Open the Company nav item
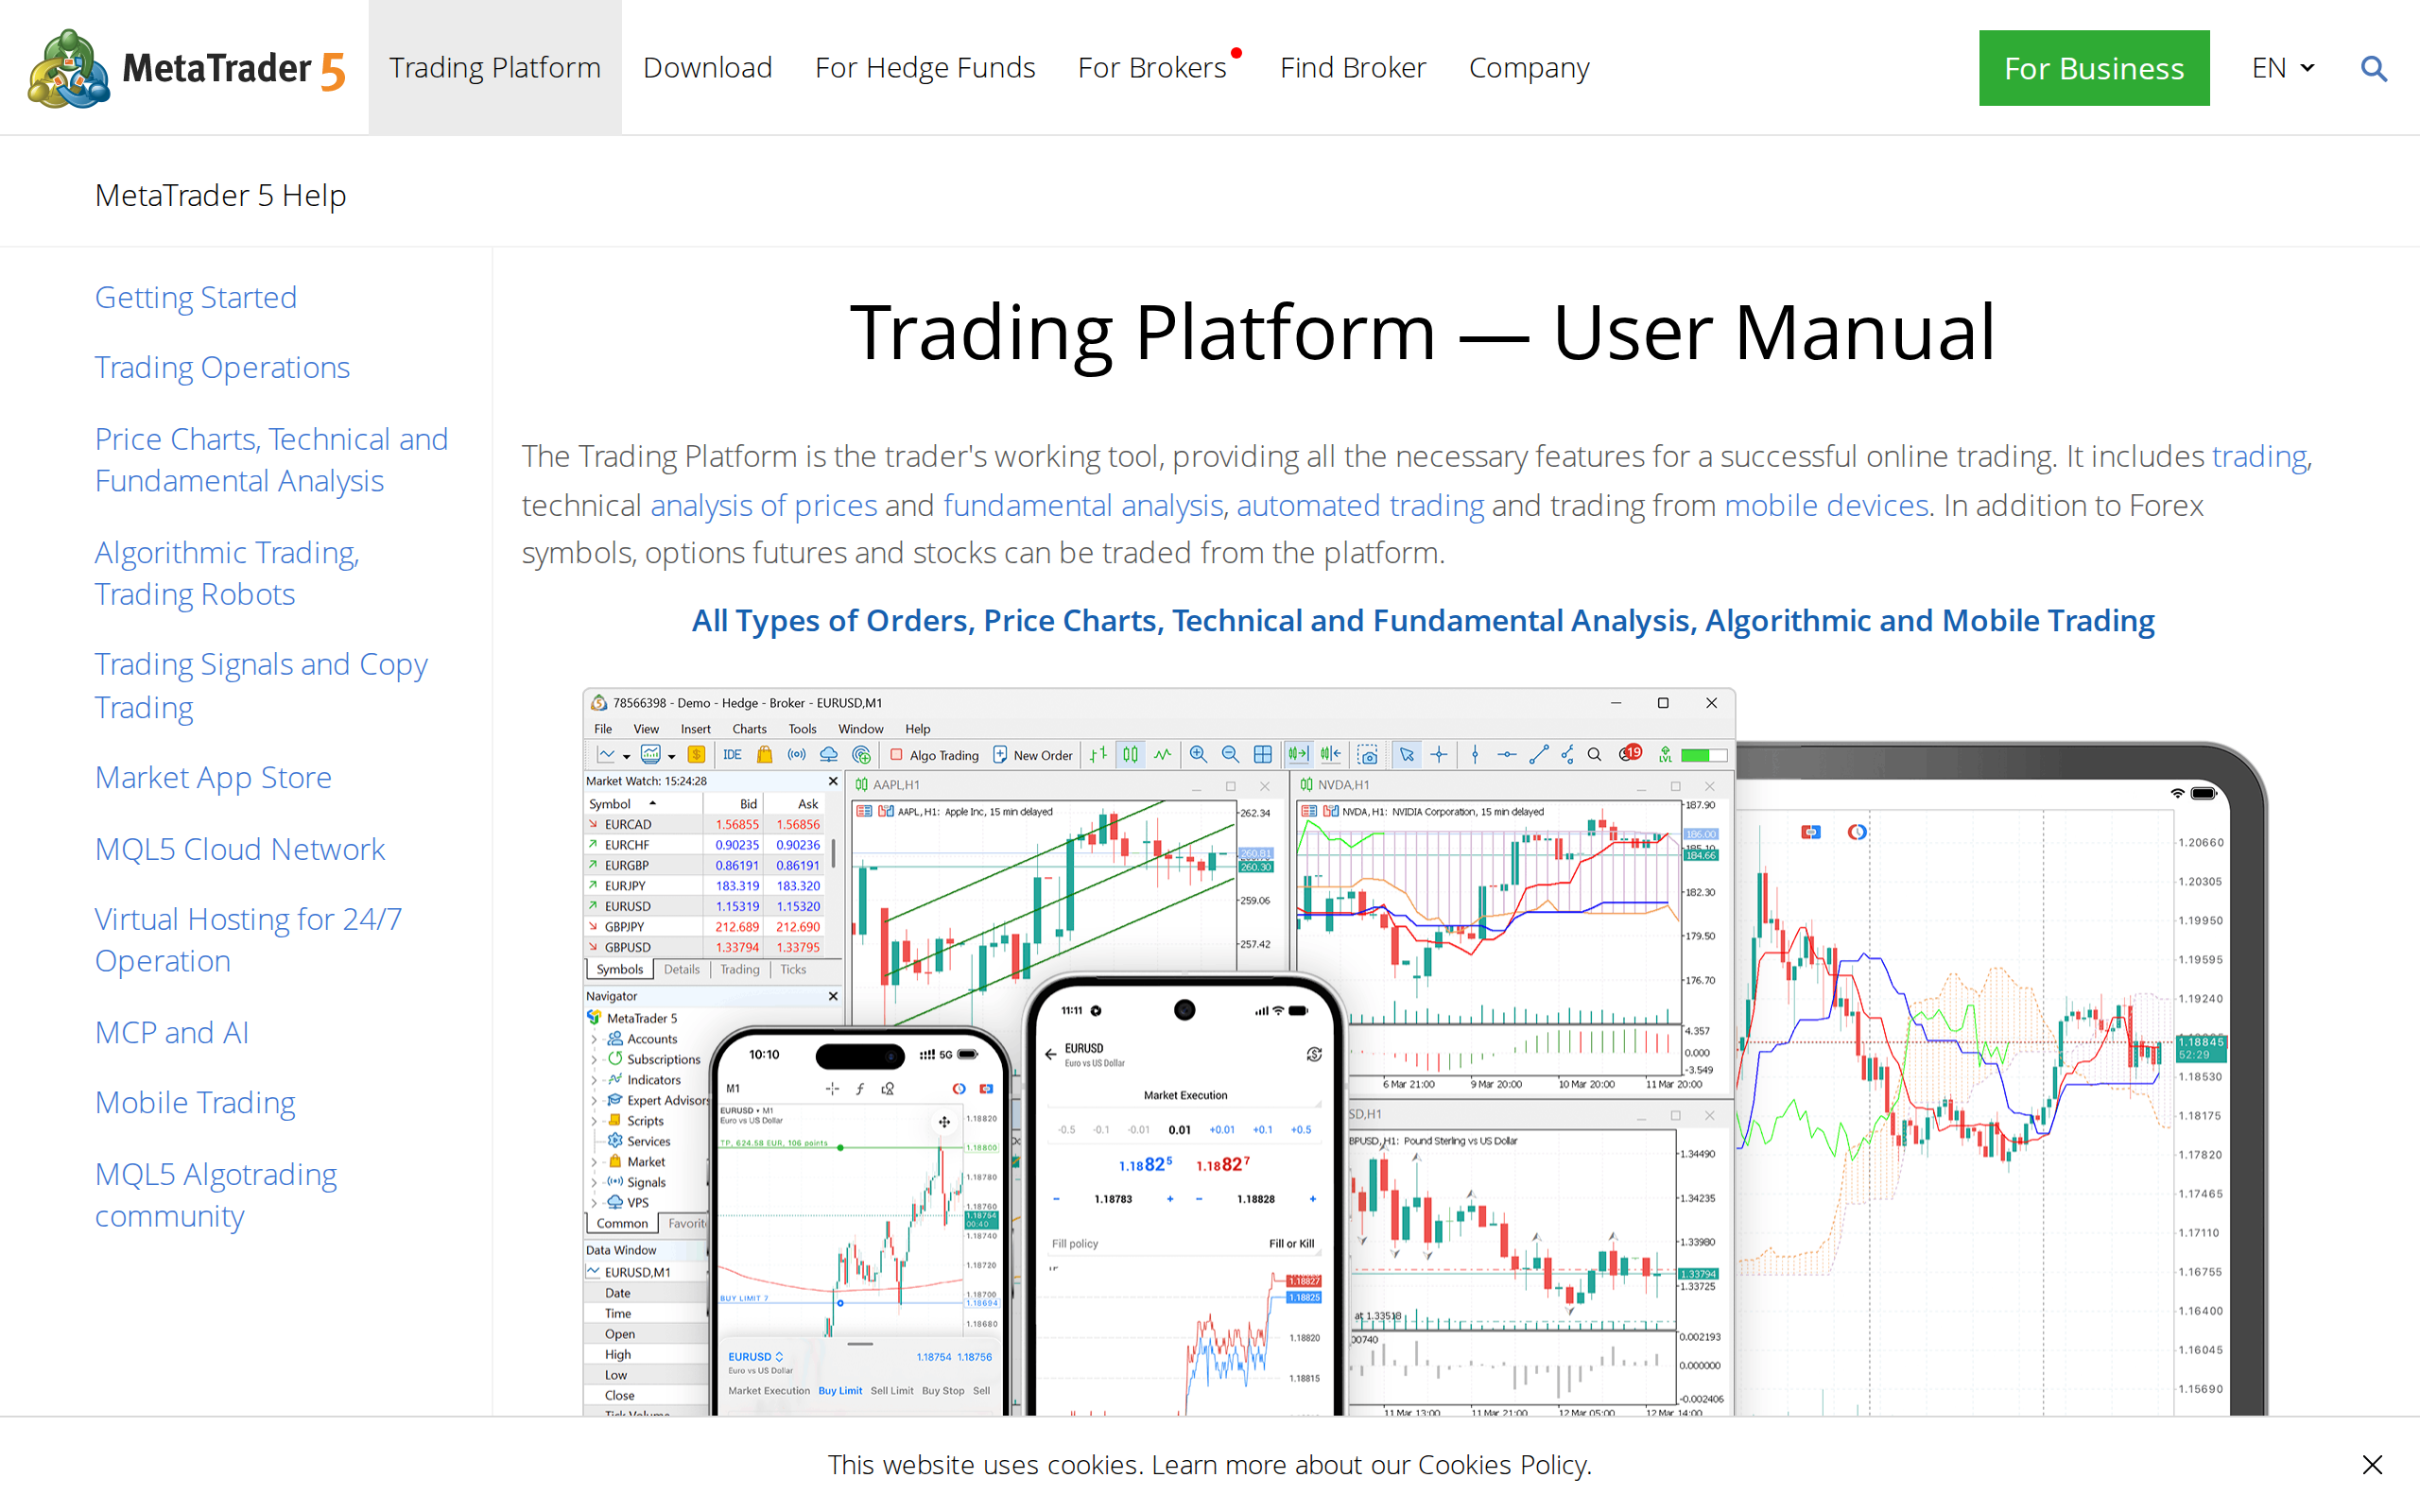This screenshot has height=1512, width=2420. pos(1529,68)
